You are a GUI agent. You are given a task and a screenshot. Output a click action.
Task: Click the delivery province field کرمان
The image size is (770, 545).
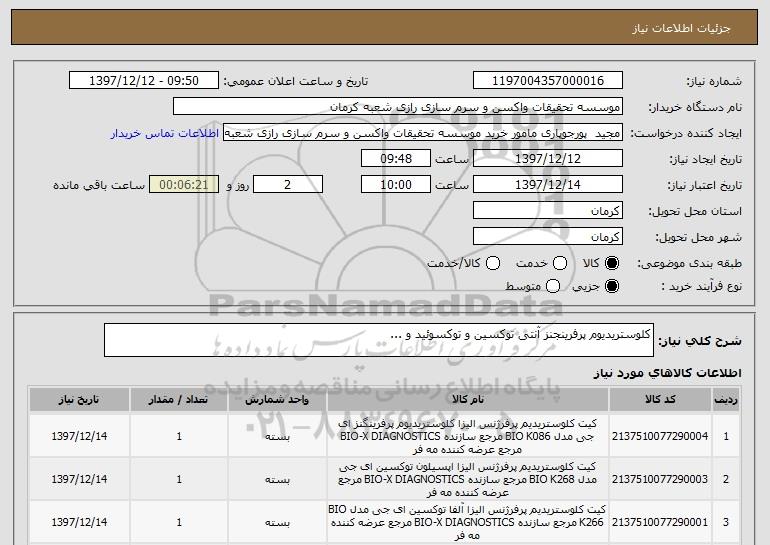point(548,211)
